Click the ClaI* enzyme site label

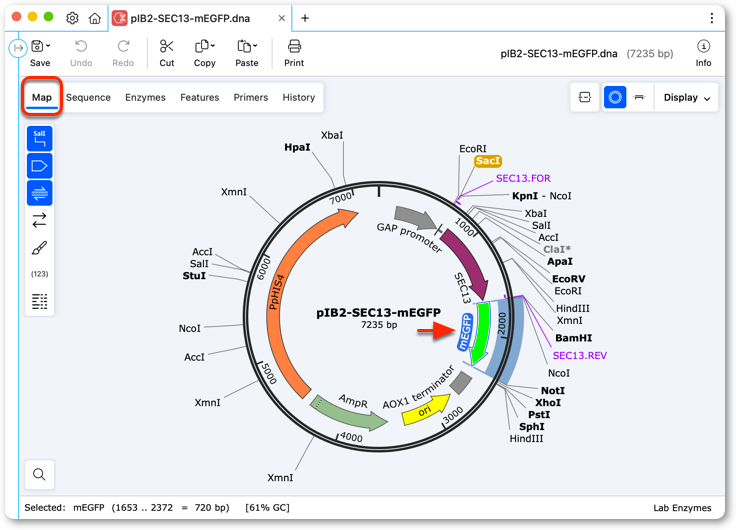click(557, 249)
